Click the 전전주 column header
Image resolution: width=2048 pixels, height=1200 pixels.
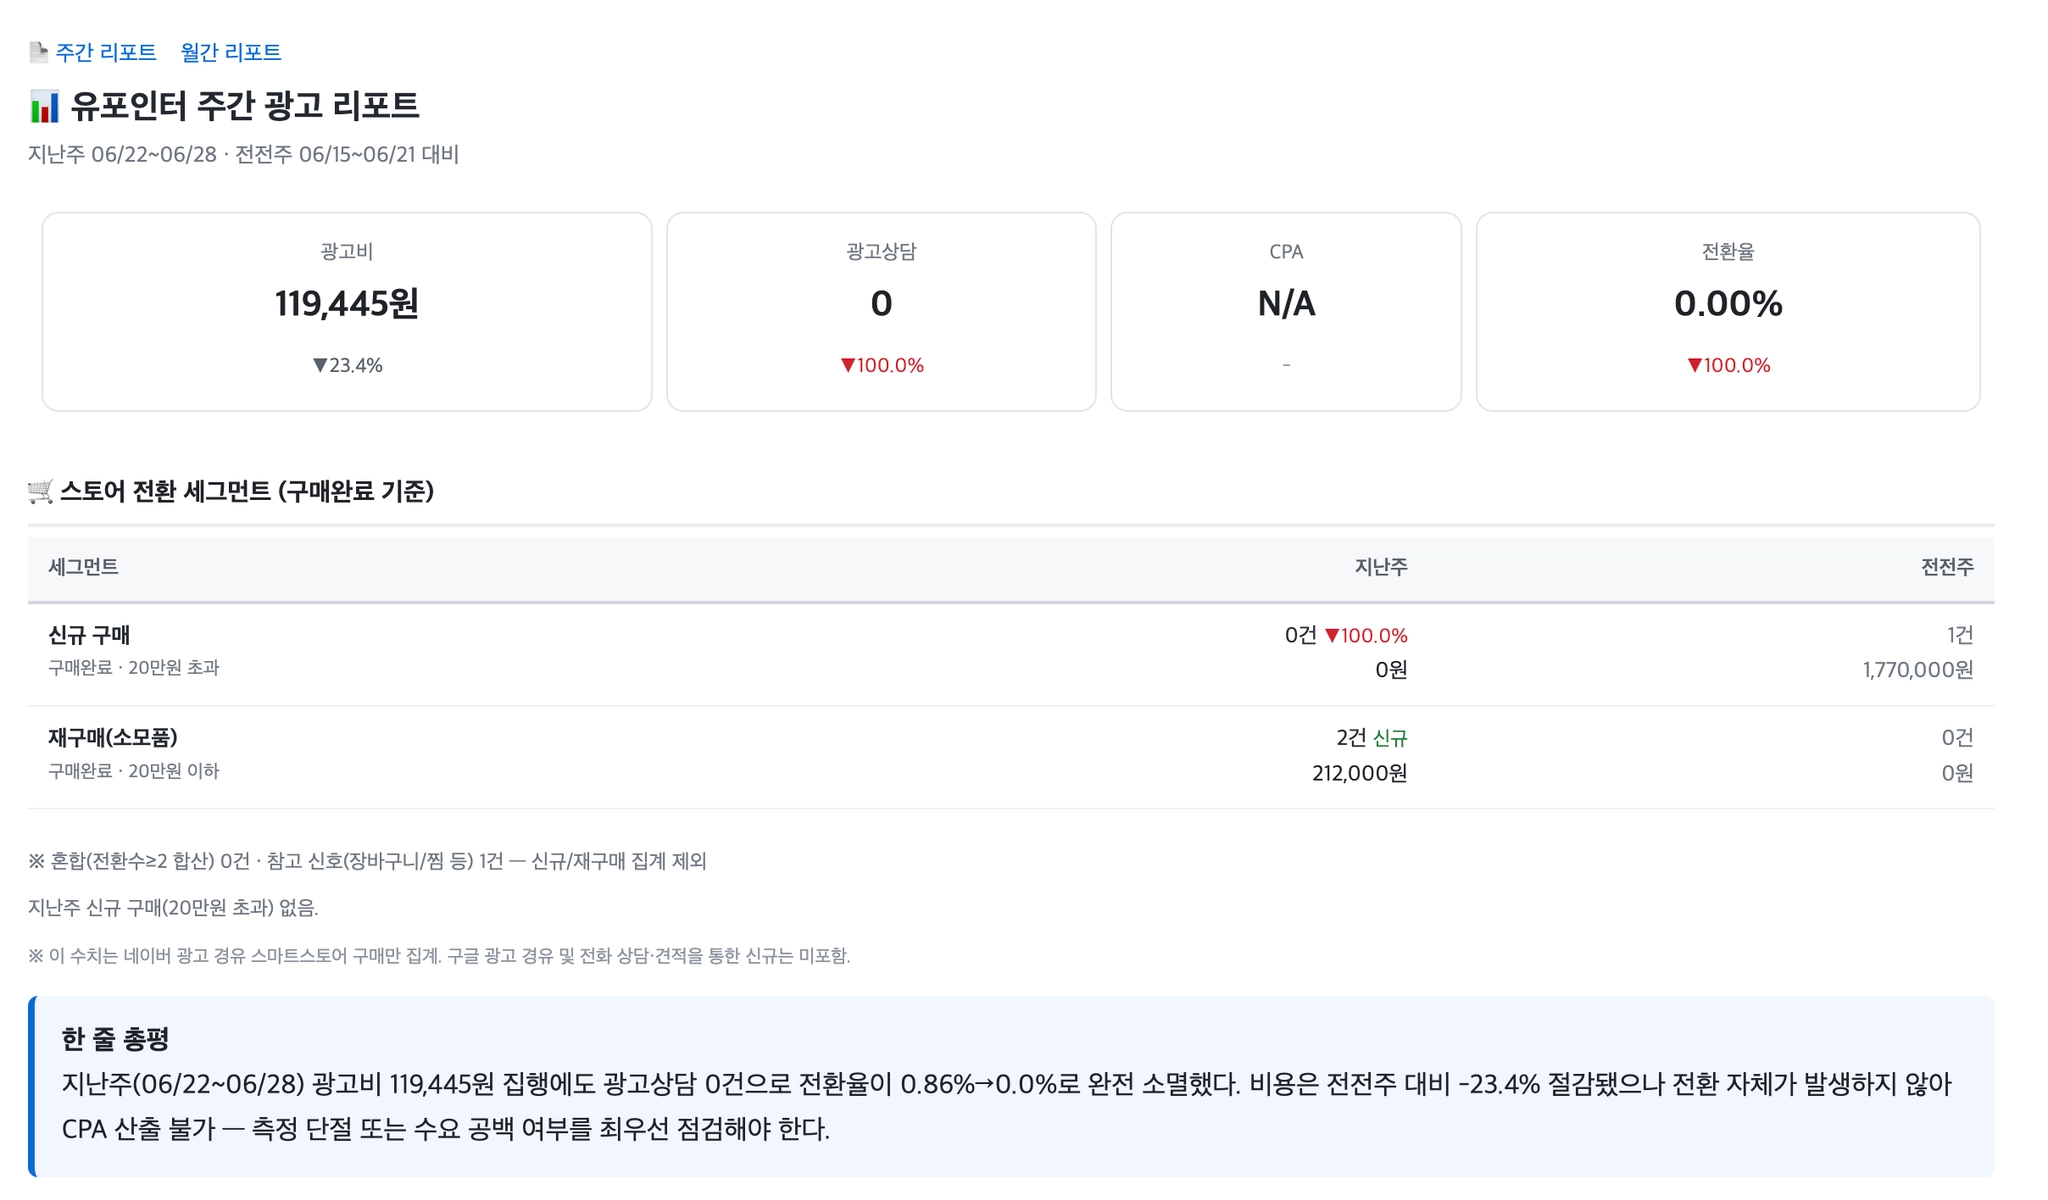(1947, 567)
